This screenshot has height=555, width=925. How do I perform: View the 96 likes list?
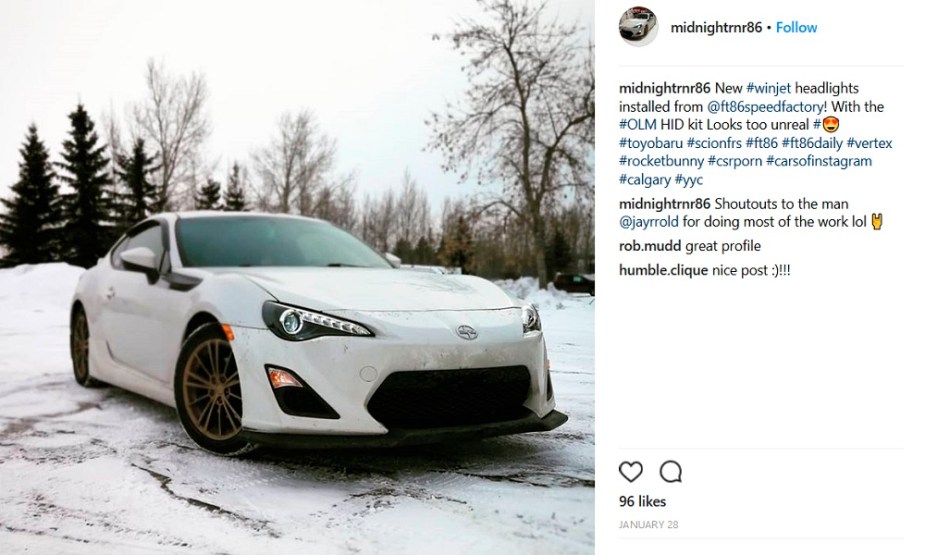(642, 501)
